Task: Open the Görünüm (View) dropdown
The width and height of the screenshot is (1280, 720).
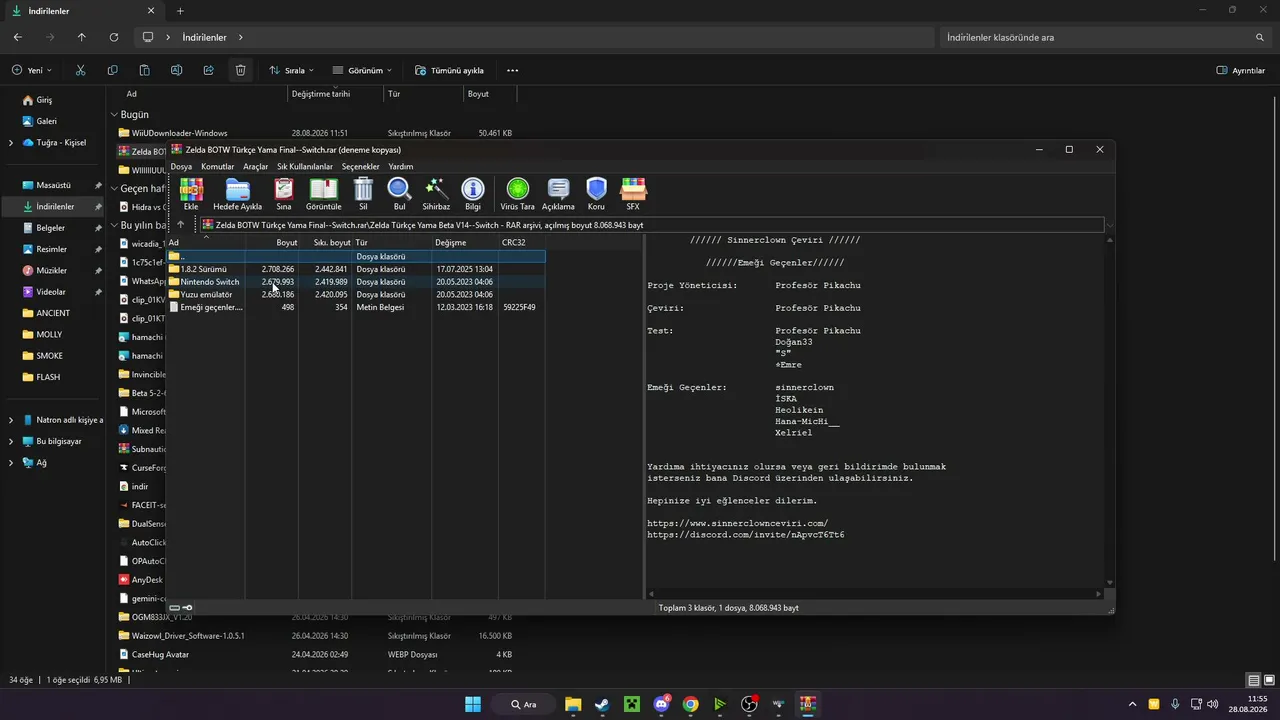Action: click(x=362, y=70)
